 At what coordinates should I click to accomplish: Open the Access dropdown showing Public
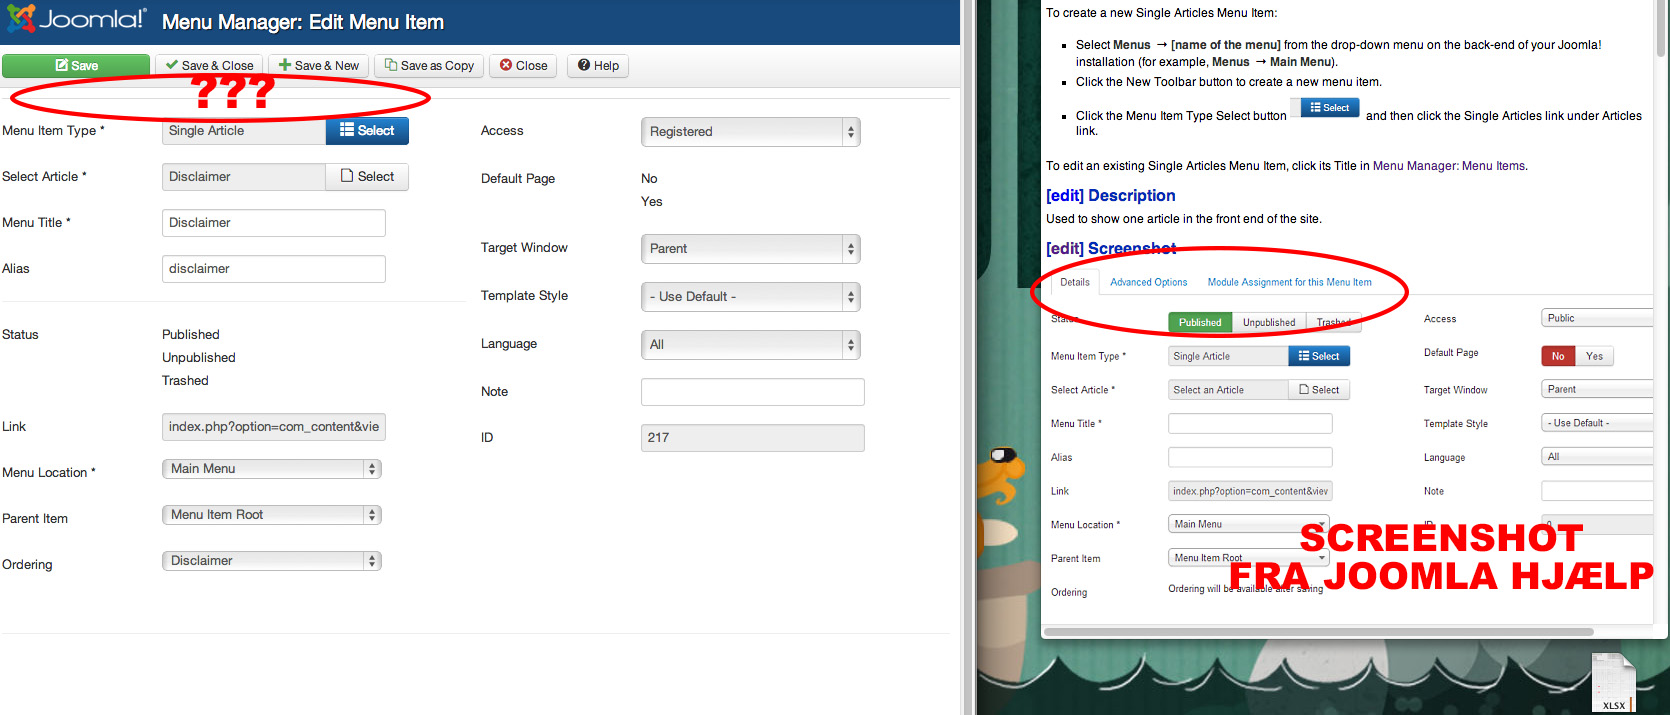click(x=1597, y=319)
